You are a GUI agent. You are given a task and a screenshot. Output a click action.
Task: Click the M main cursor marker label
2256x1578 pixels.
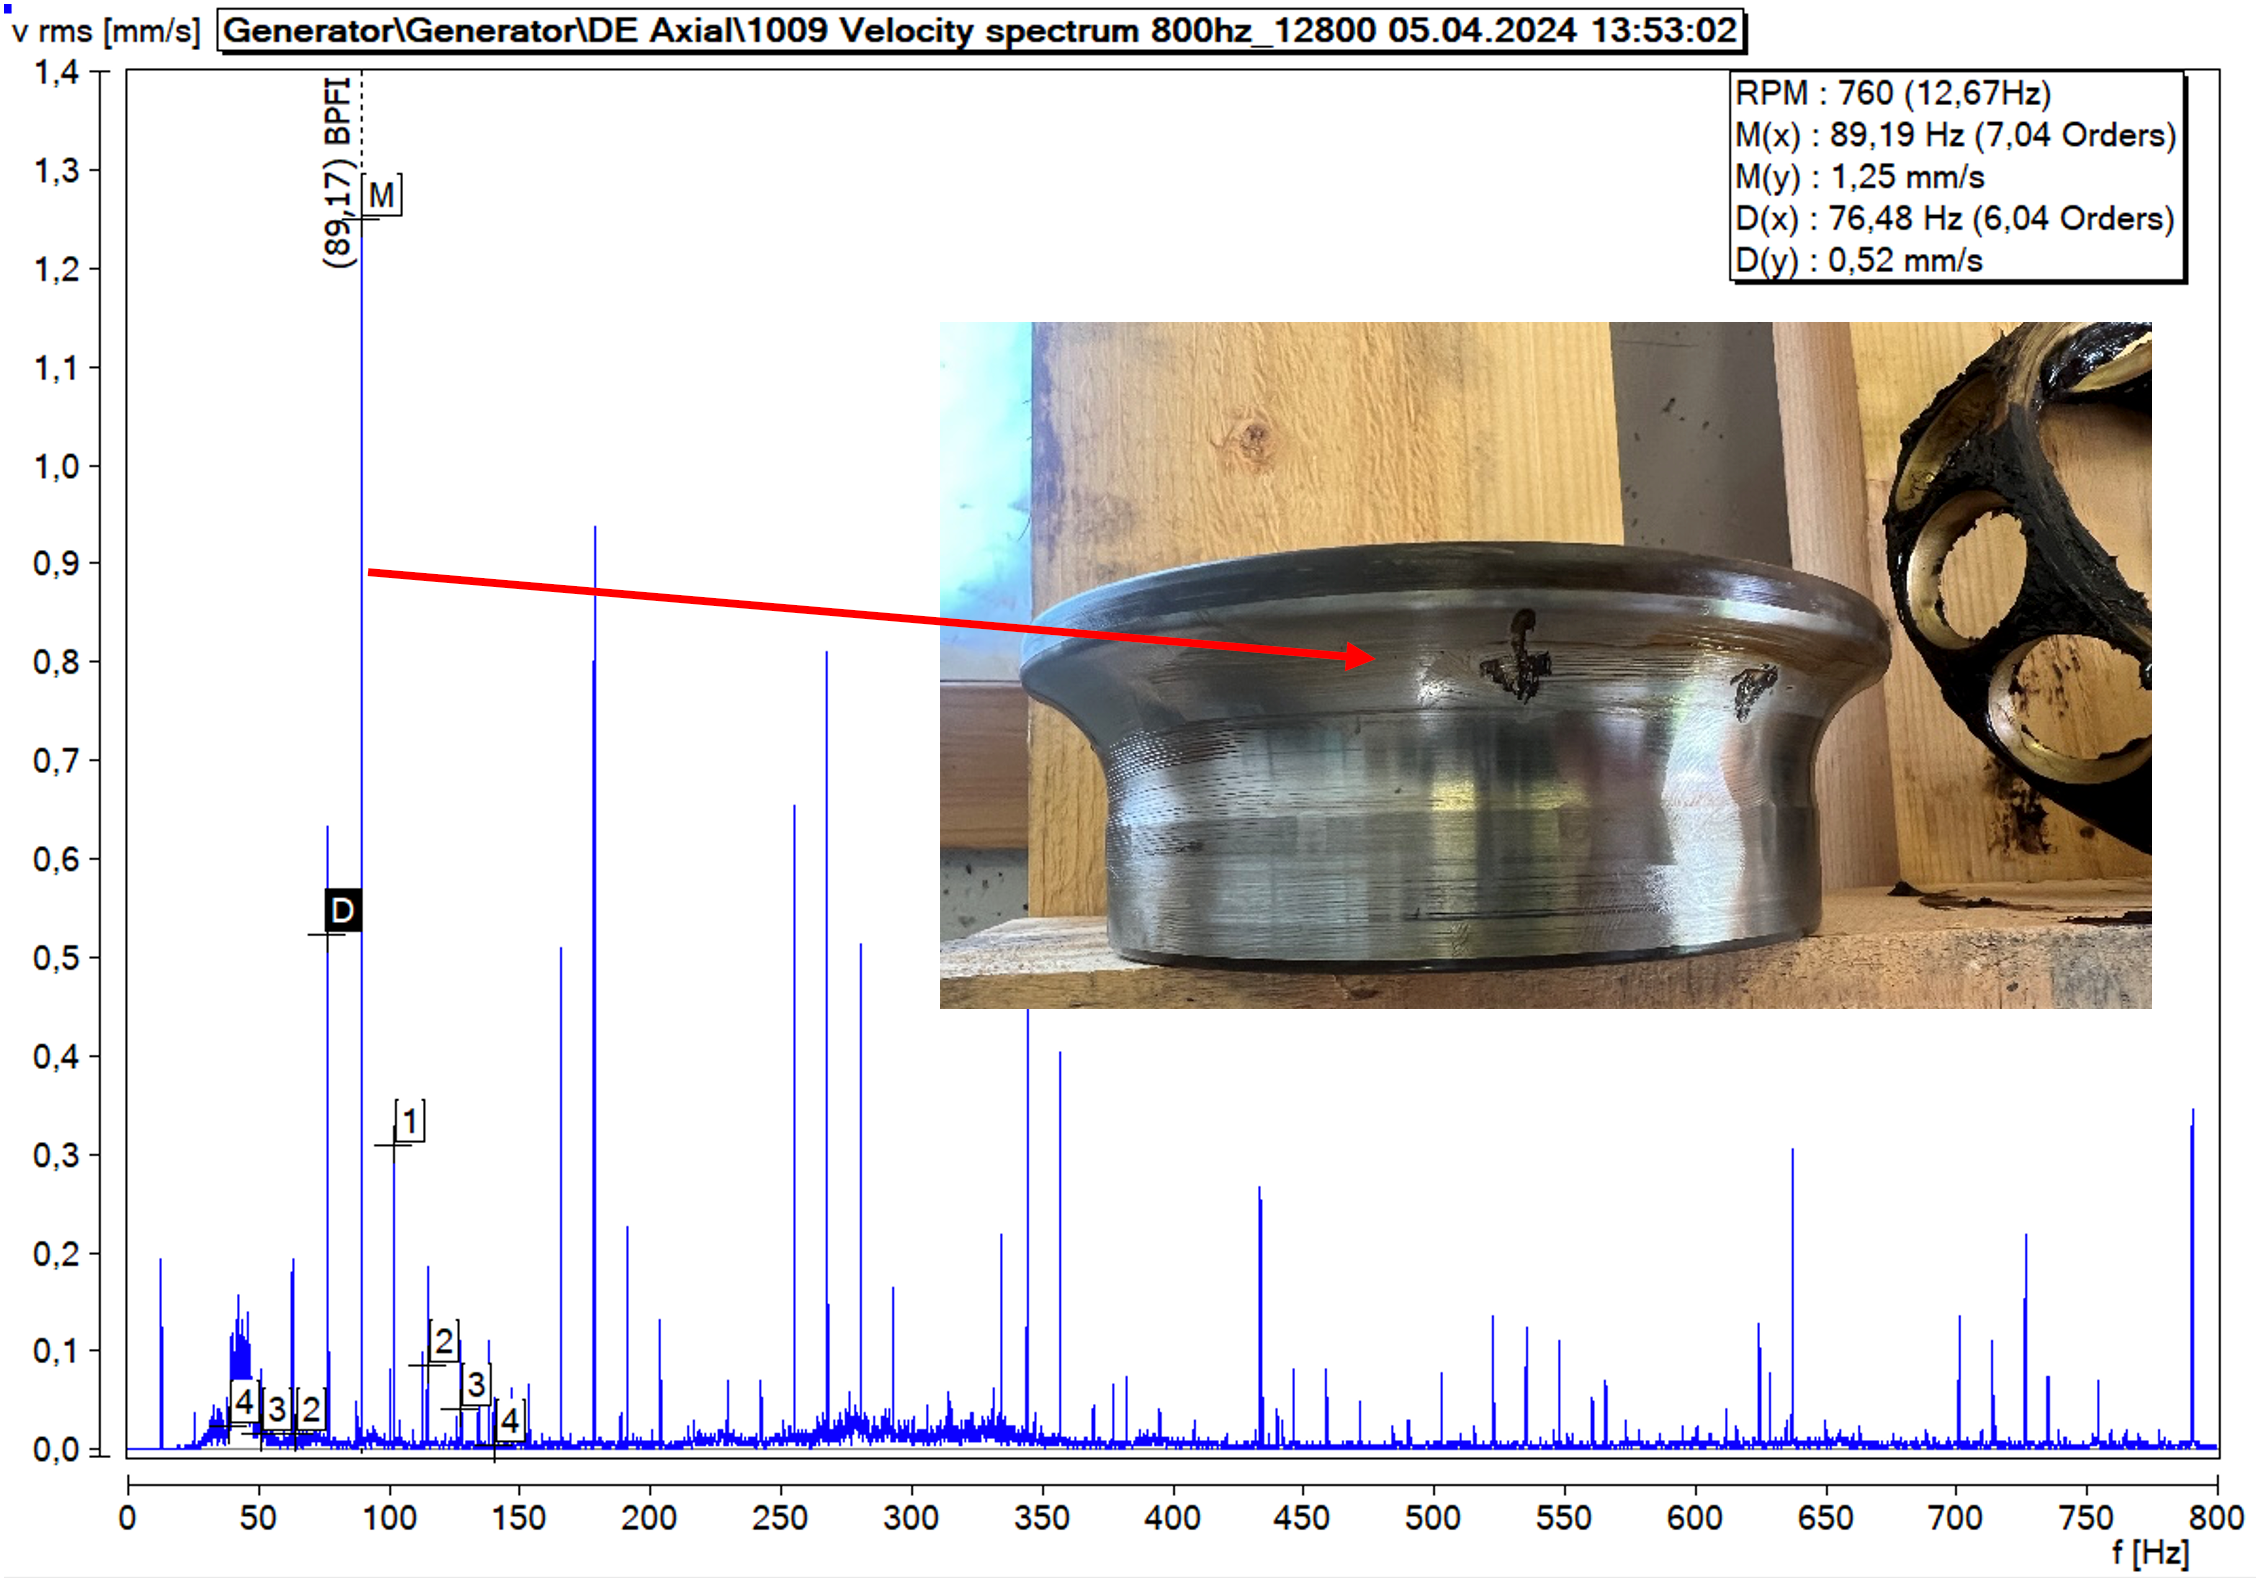pyautogui.click(x=381, y=195)
